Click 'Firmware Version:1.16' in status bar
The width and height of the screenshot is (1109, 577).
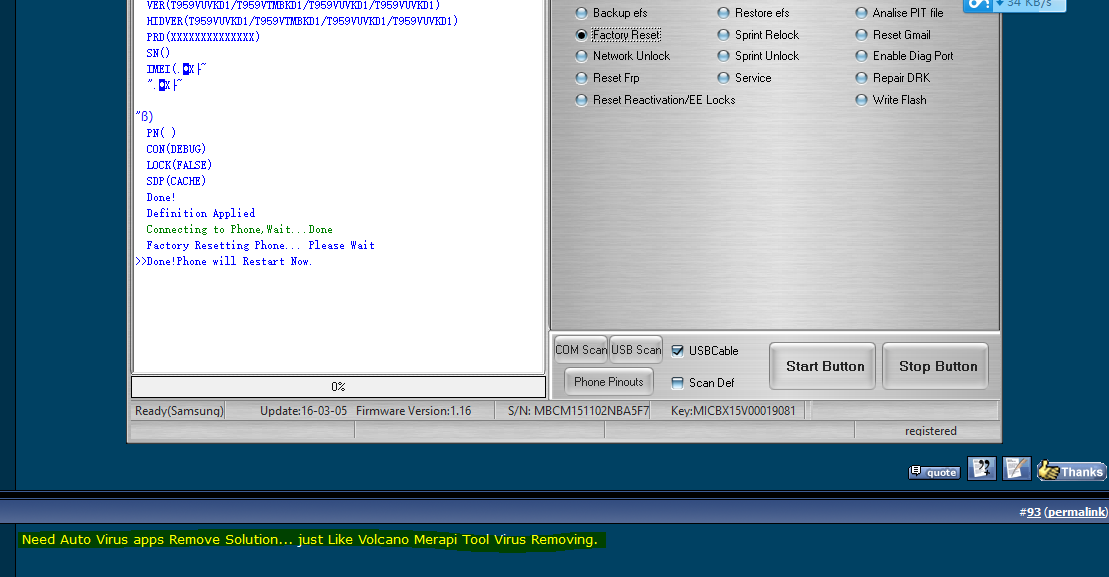pyautogui.click(x=413, y=411)
